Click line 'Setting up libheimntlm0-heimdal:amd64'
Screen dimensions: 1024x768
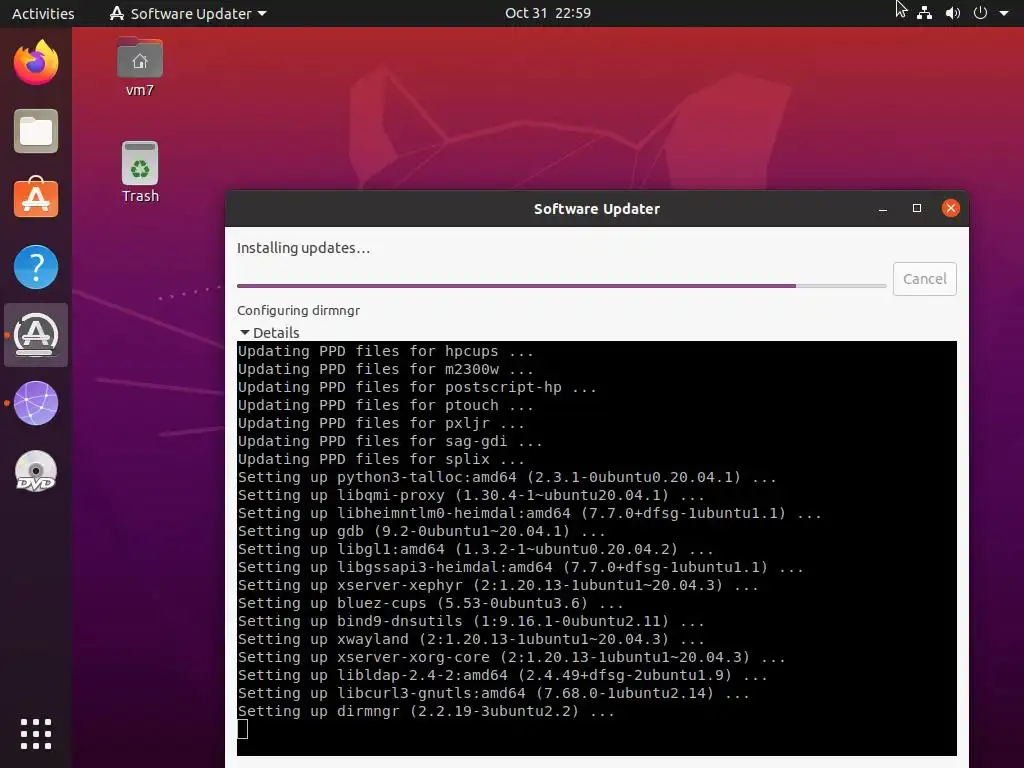click(529, 513)
